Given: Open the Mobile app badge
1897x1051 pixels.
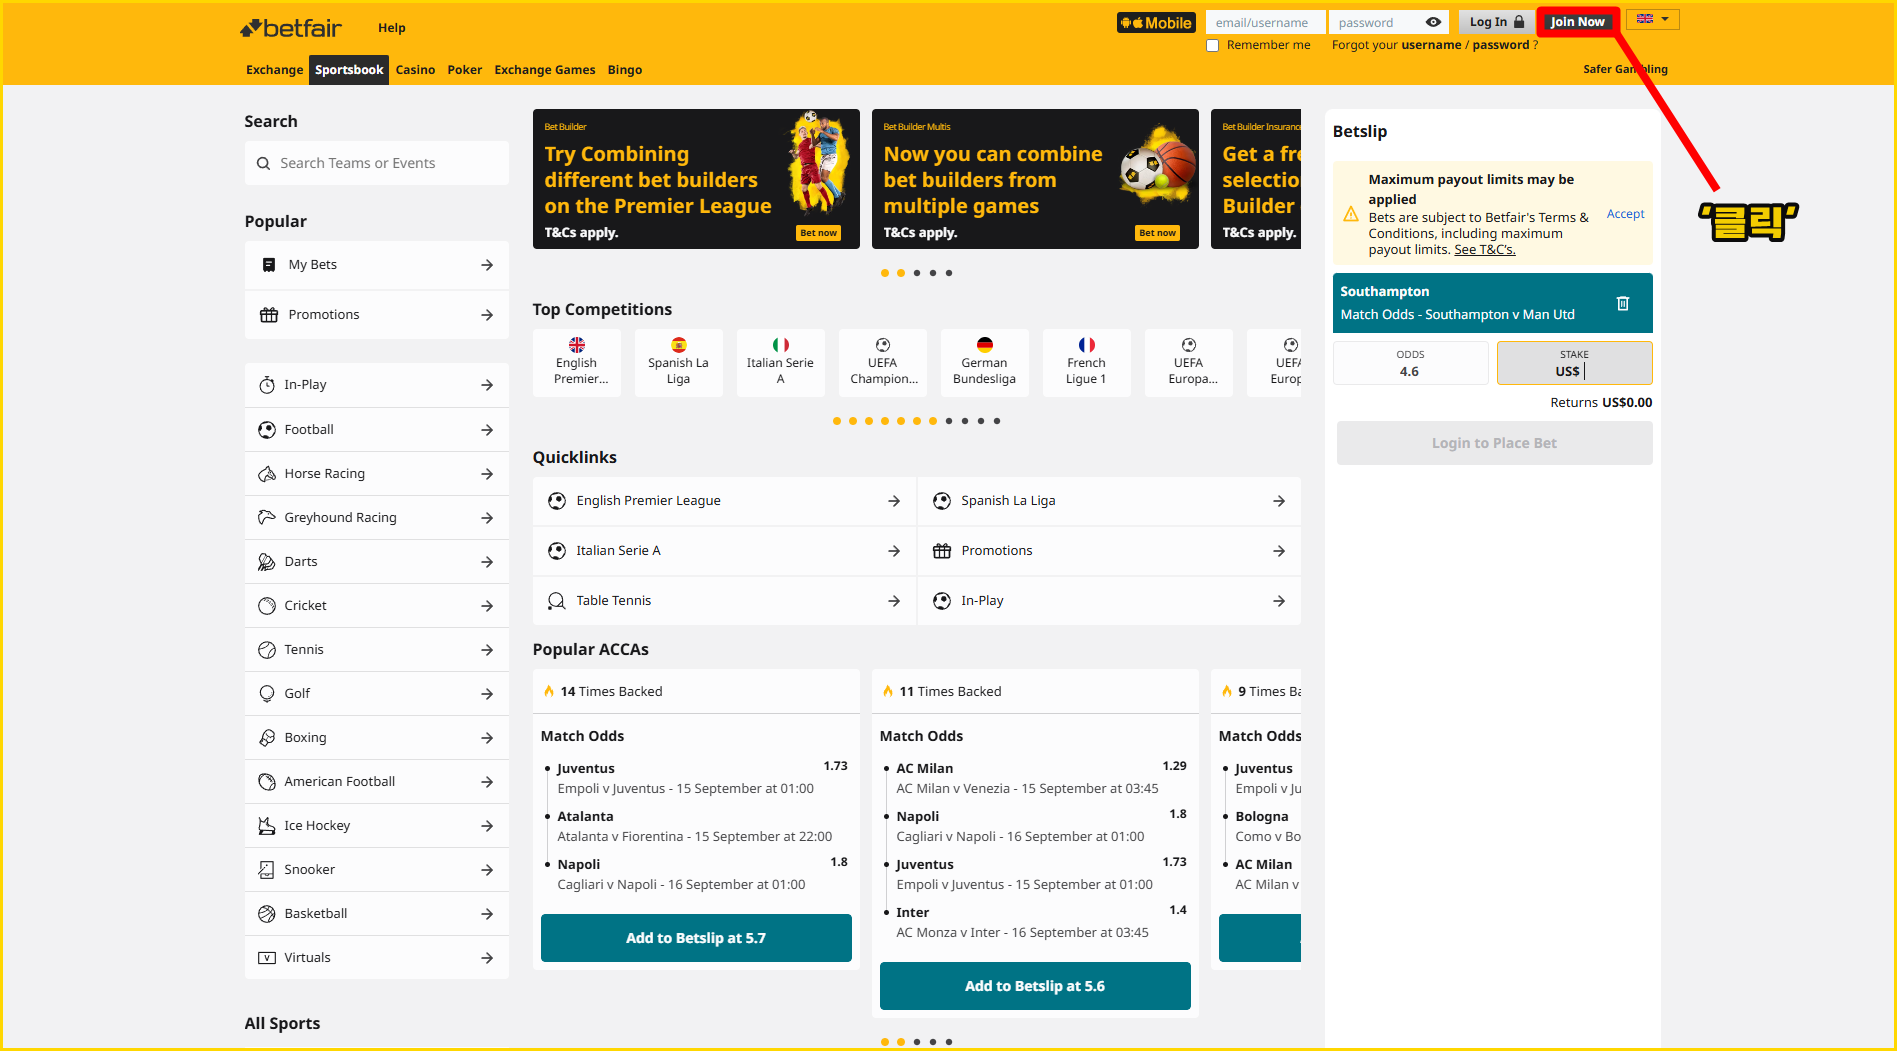Looking at the screenshot, I should (x=1155, y=23).
